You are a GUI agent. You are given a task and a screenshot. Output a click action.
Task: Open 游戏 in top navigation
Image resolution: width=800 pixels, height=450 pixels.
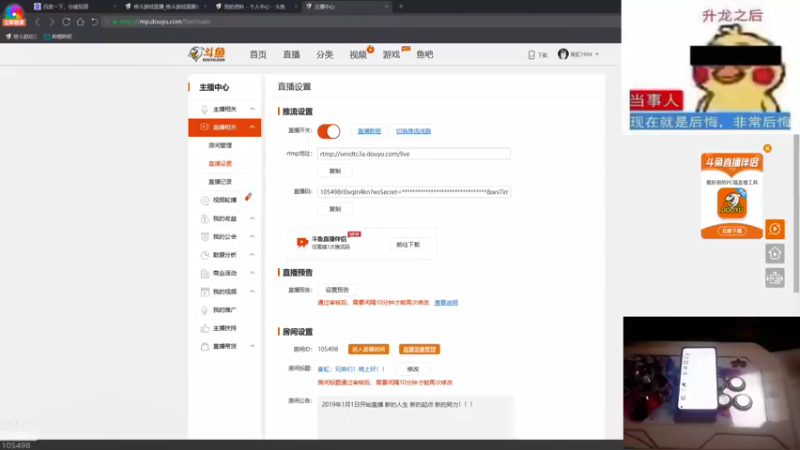391,55
